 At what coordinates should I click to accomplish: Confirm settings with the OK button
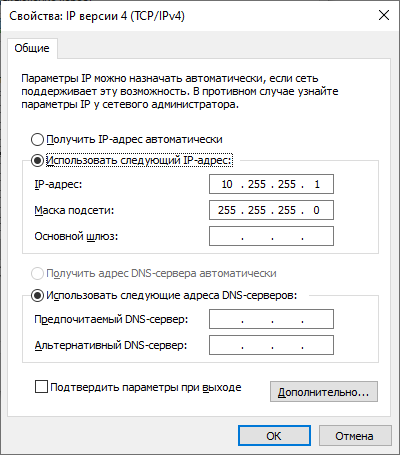pyautogui.click(x=274, y=436)
